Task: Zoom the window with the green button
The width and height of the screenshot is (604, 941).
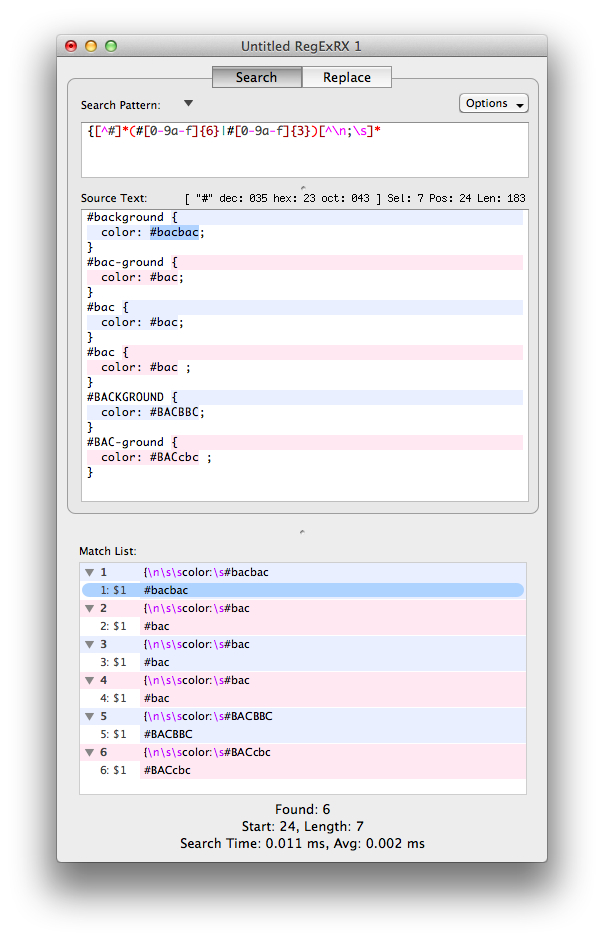Action: pos(111,46)
